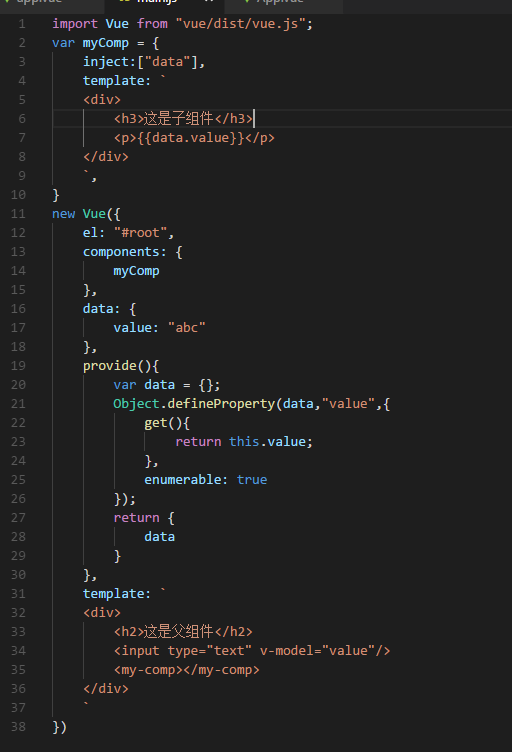The image size is (512, 752).
Task: Click the import keyword on line 1
Action: pyautogui.click(x=75, y=24)
